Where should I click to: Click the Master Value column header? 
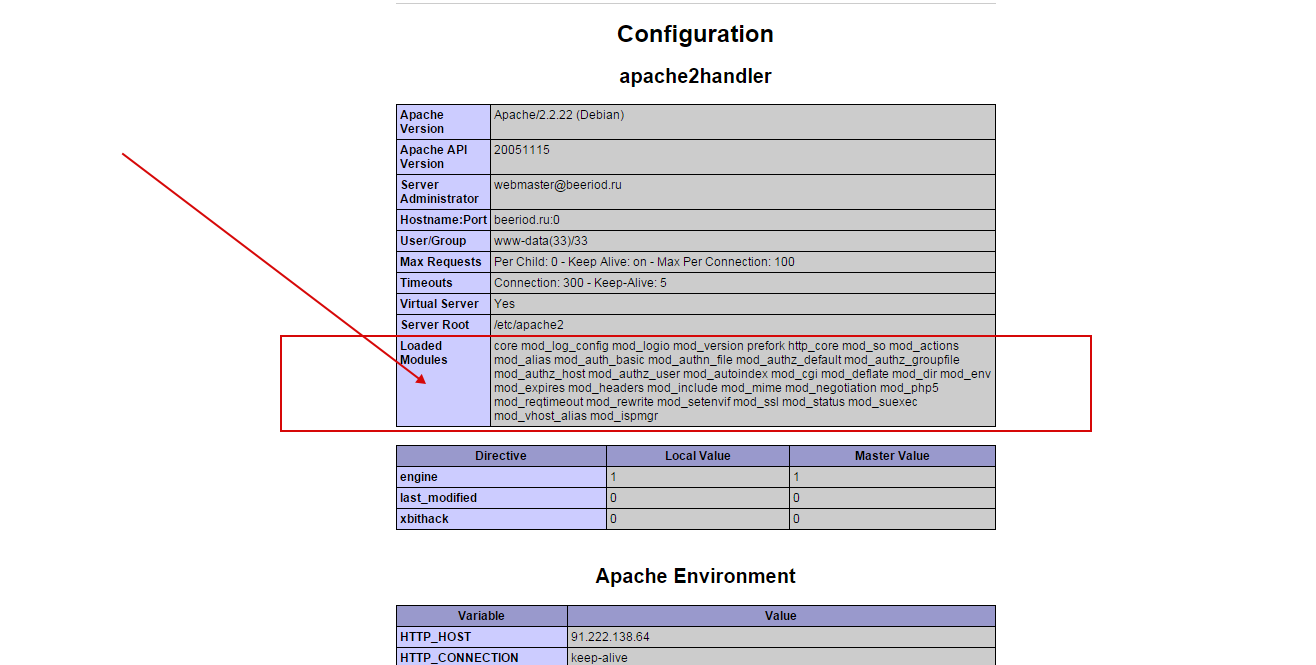[891, 456]
